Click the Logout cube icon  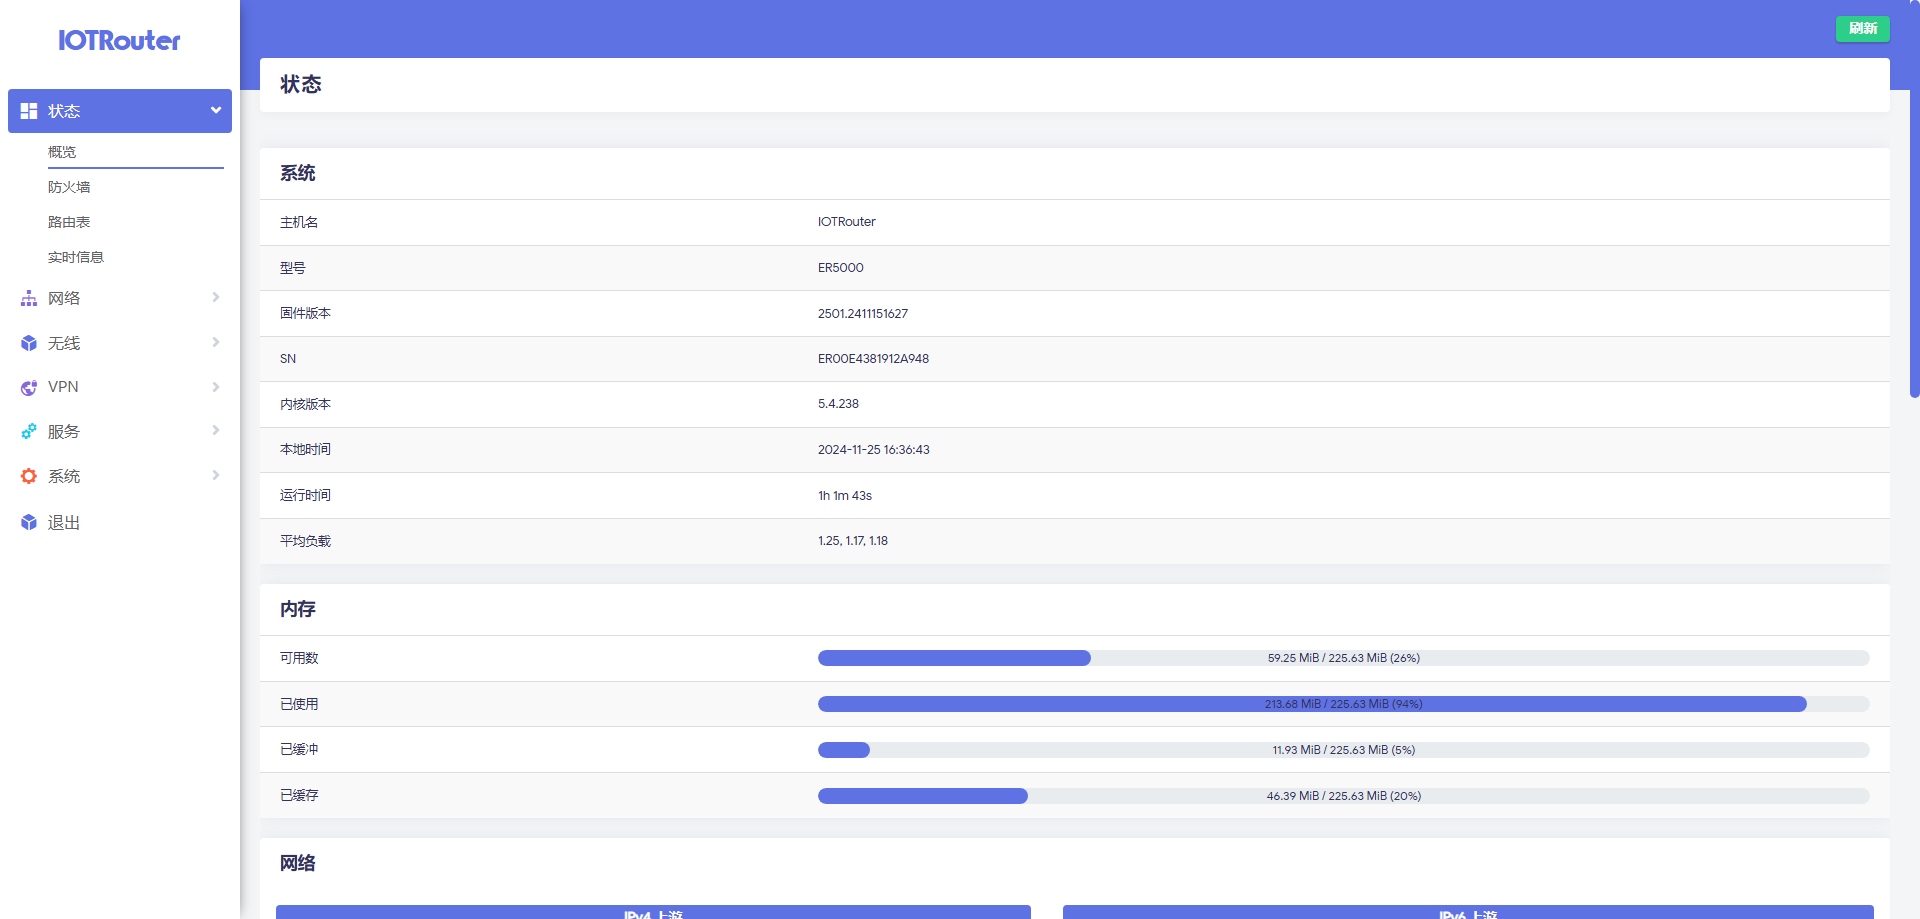(x=29, y=522)
